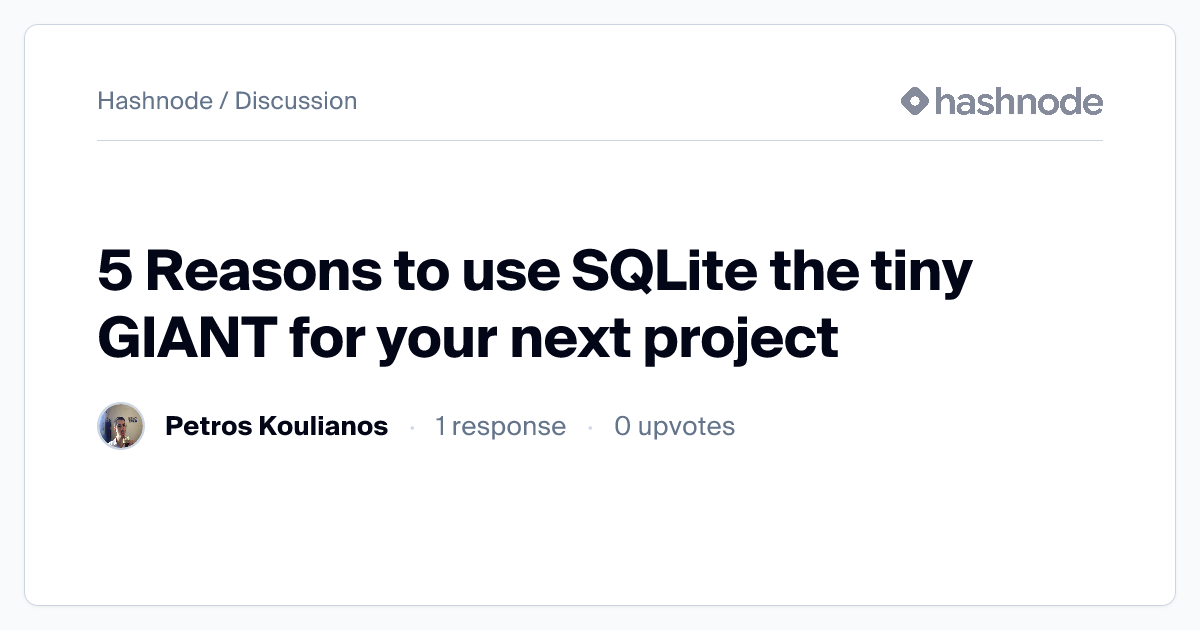Click the number 5 starting the title
Screen dimensions: 1200x630
(114, 273)
